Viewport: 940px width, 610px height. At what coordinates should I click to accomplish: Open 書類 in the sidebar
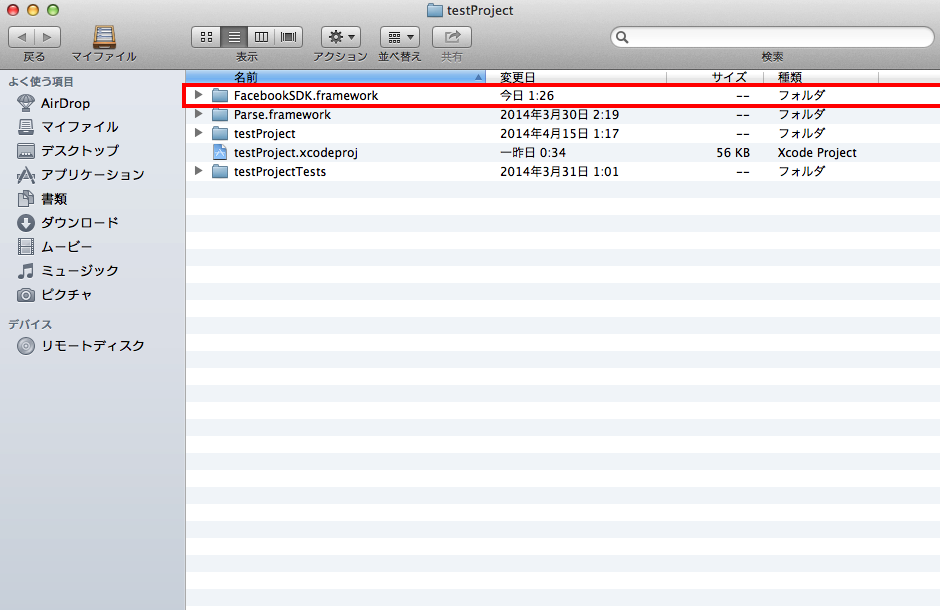pos(42,199)
